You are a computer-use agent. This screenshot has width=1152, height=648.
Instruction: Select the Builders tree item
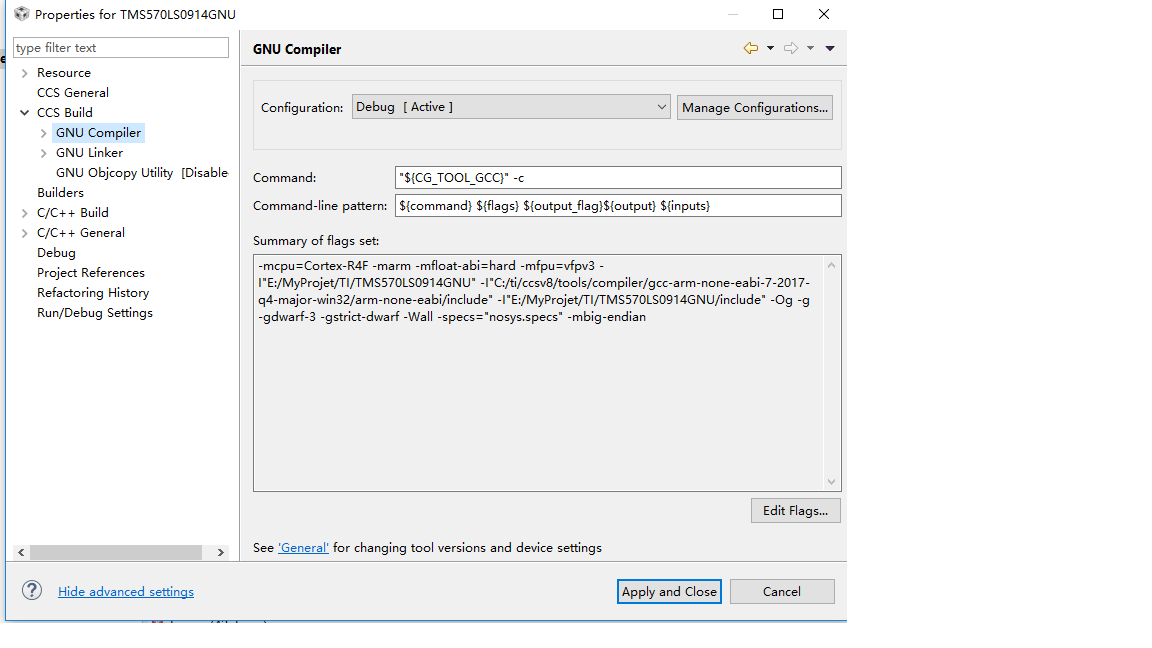point(60,193)
